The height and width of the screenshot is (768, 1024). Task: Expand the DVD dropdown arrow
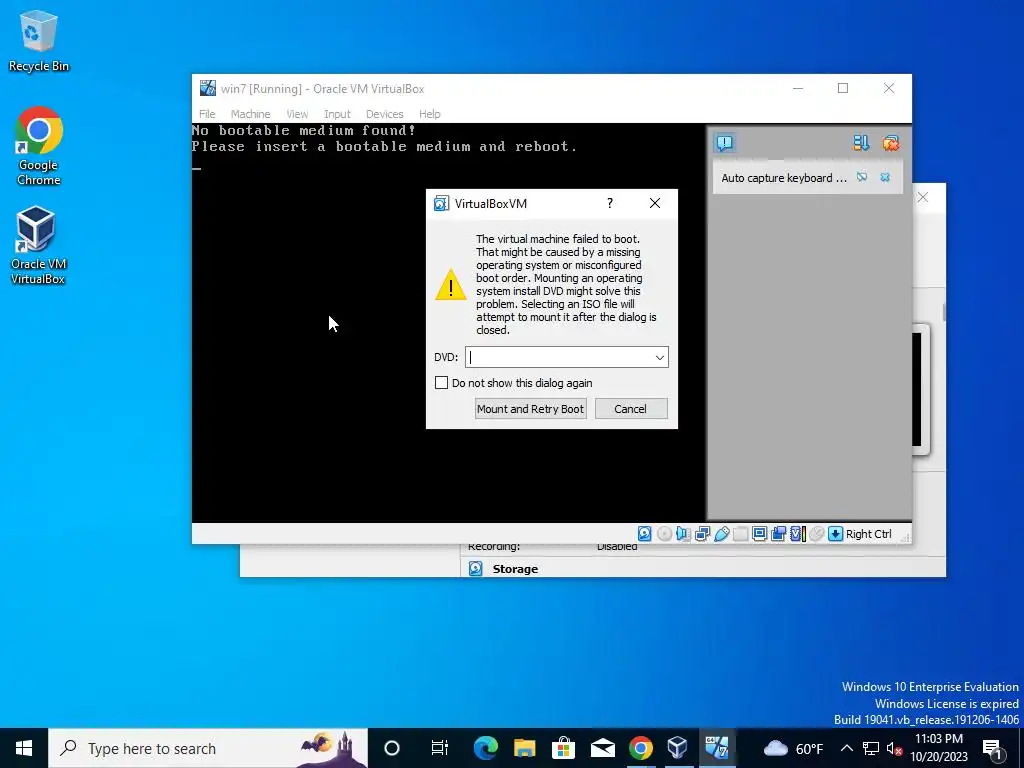pyautogui.click(x=660, y=357)
